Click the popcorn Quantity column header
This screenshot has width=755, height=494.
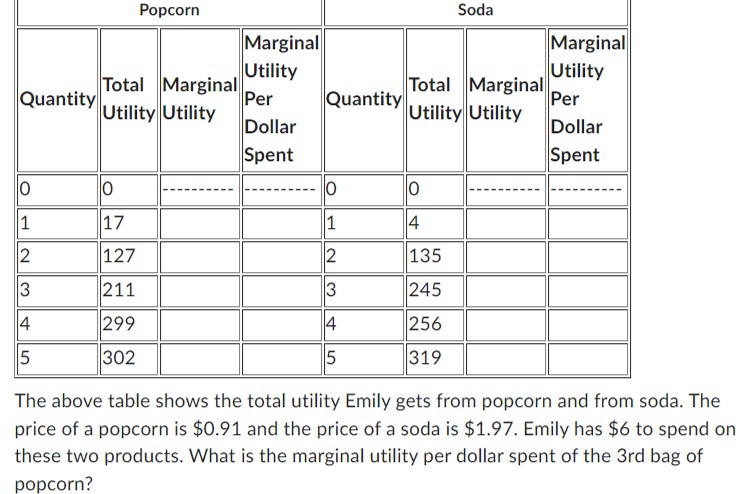tap(57, 100)
